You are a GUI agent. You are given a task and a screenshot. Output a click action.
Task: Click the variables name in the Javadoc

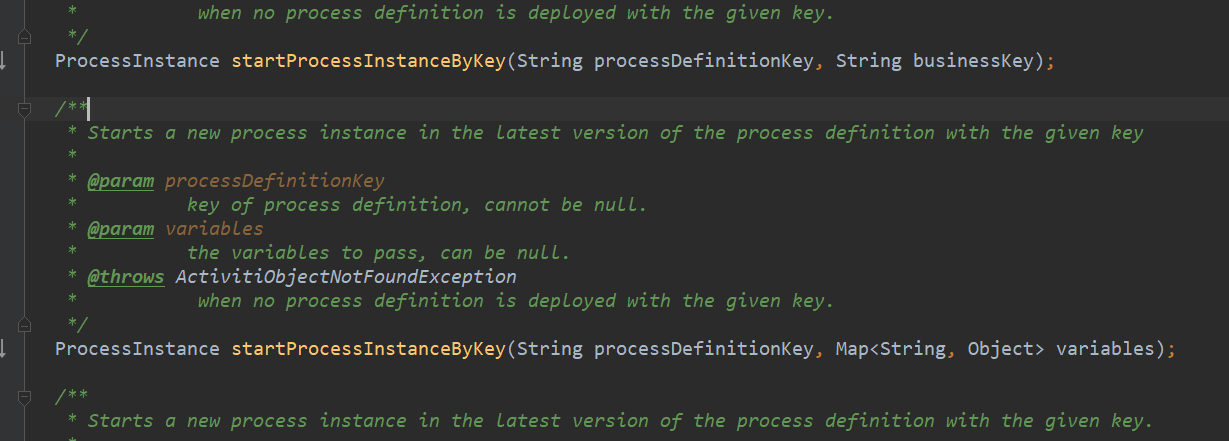pyautogui.click(x=214, y=229)
